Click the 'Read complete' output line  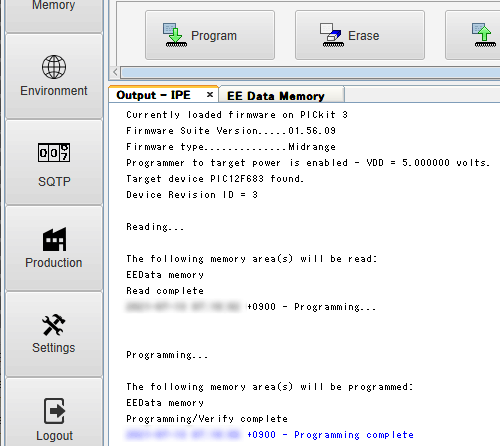[165, 291]
